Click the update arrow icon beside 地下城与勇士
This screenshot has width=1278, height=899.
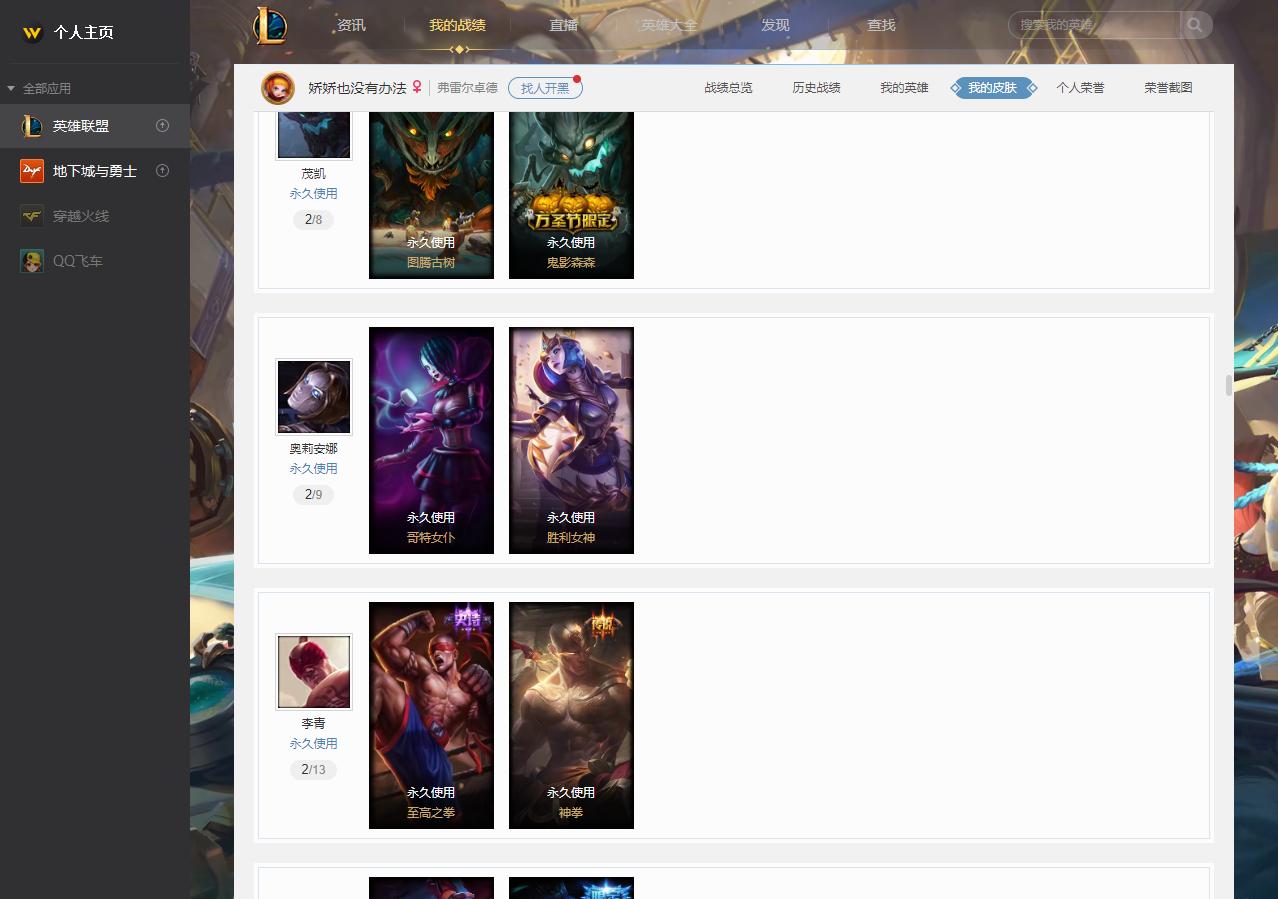click(163, 171)
